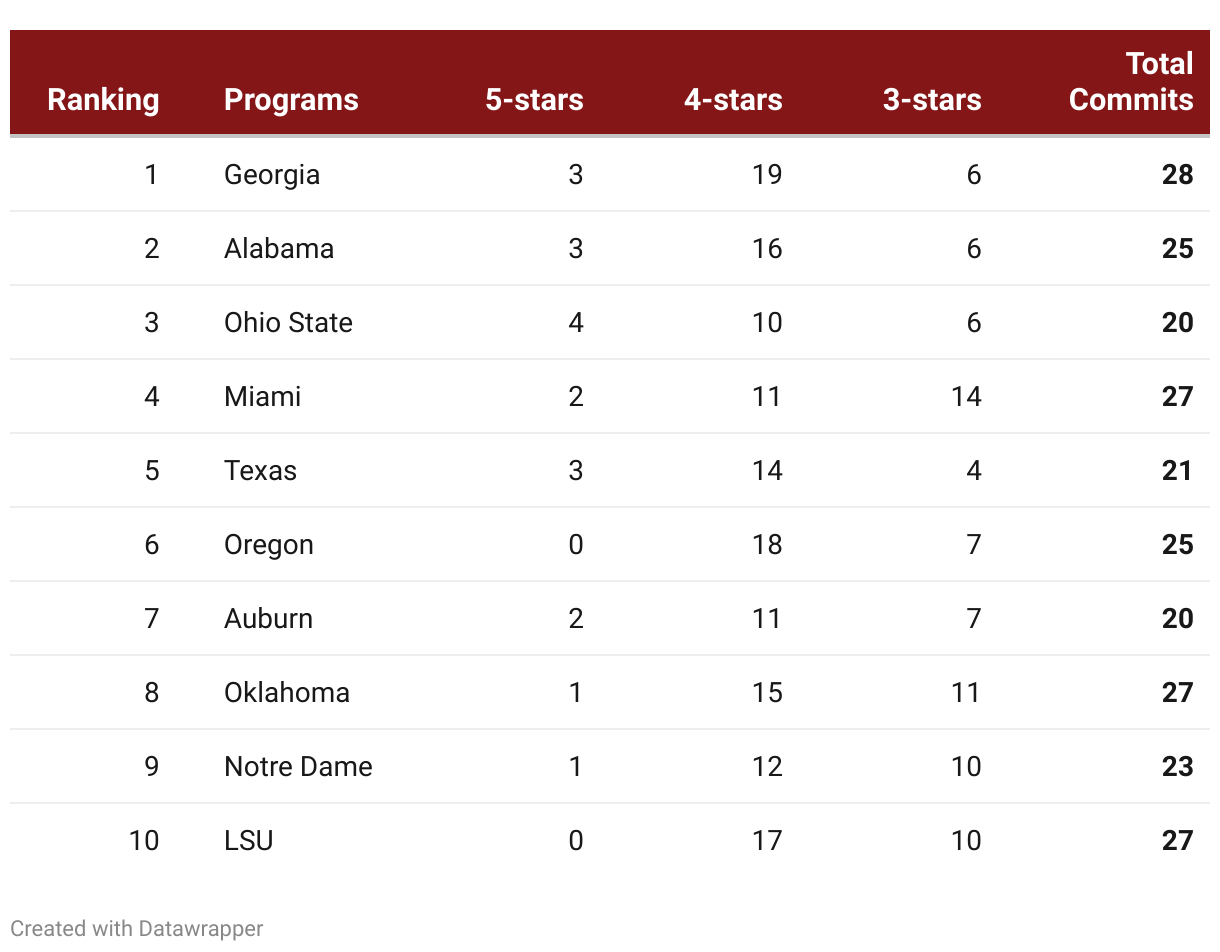1220x952 pixels.
Task: Click the Miami program cell
Action: 262,397
